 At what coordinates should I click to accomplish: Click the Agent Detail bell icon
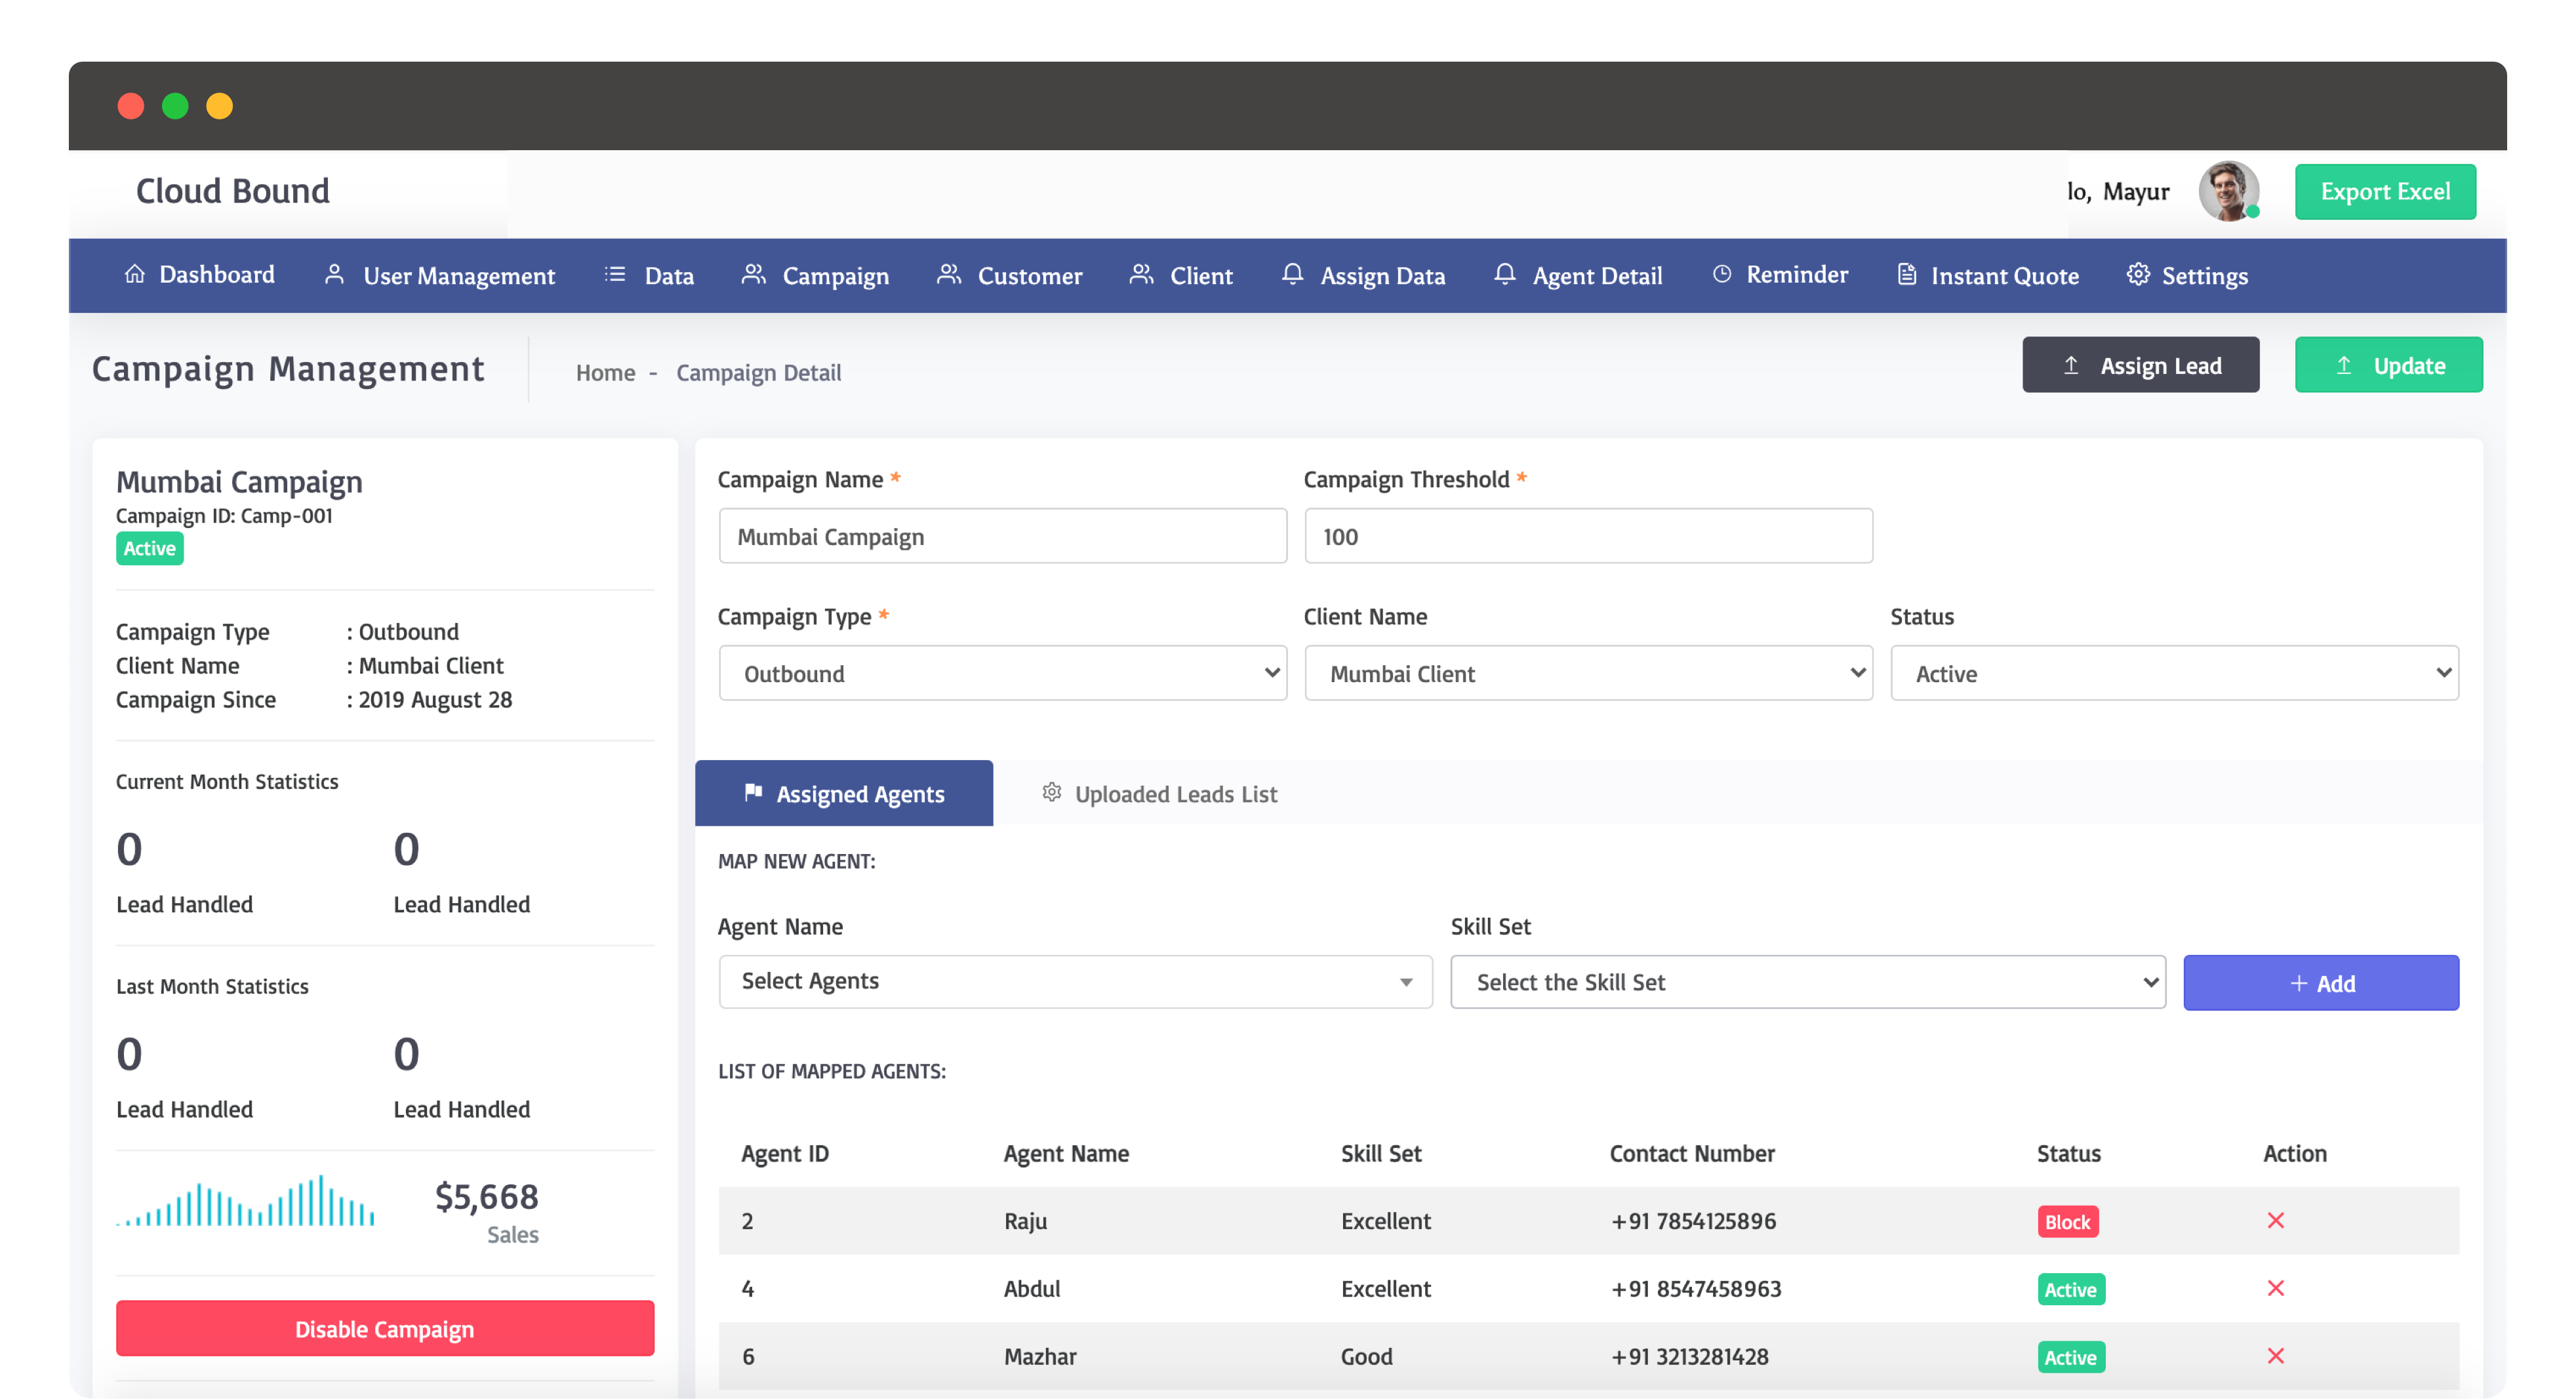1505,274
